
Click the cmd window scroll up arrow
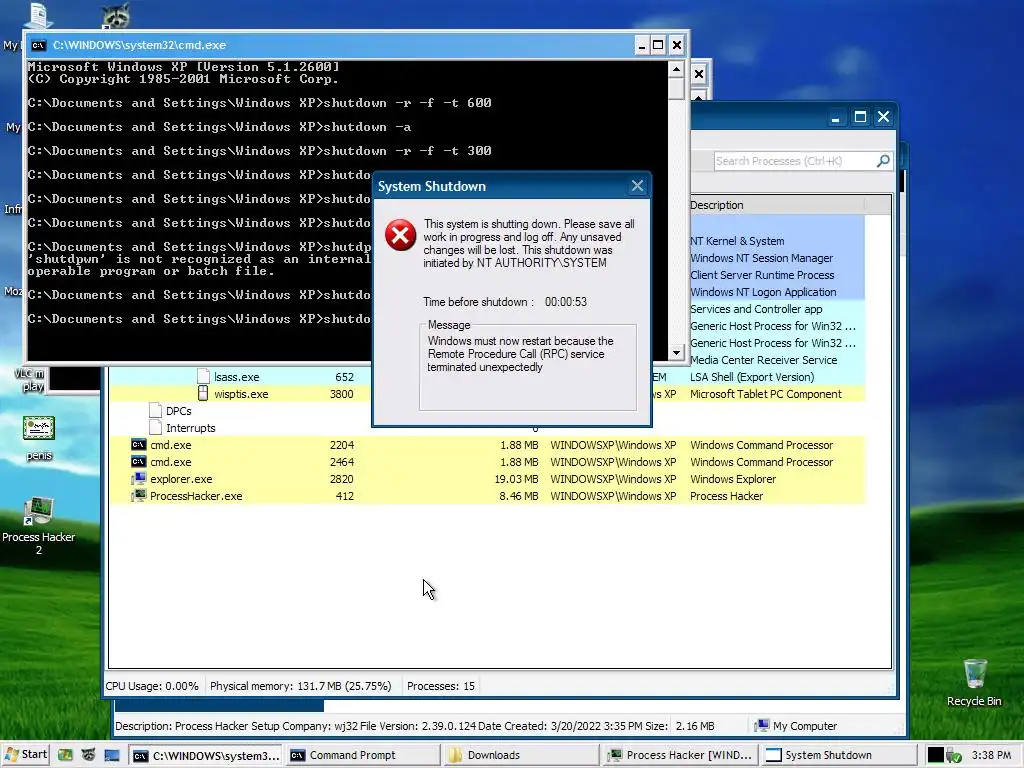click(676, 69)
